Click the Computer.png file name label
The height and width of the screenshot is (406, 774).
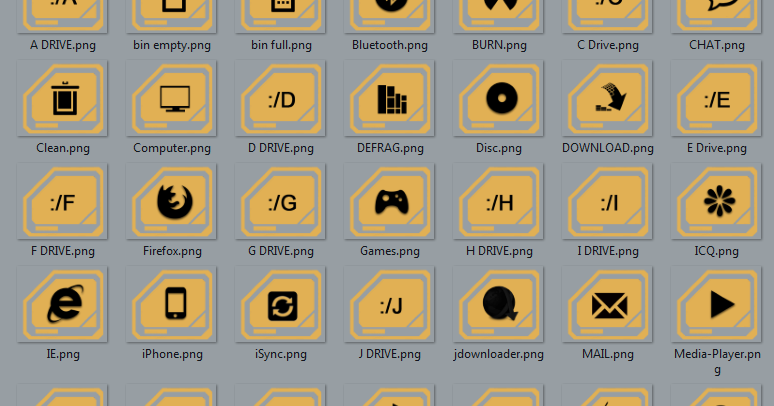tap(172, 148)
